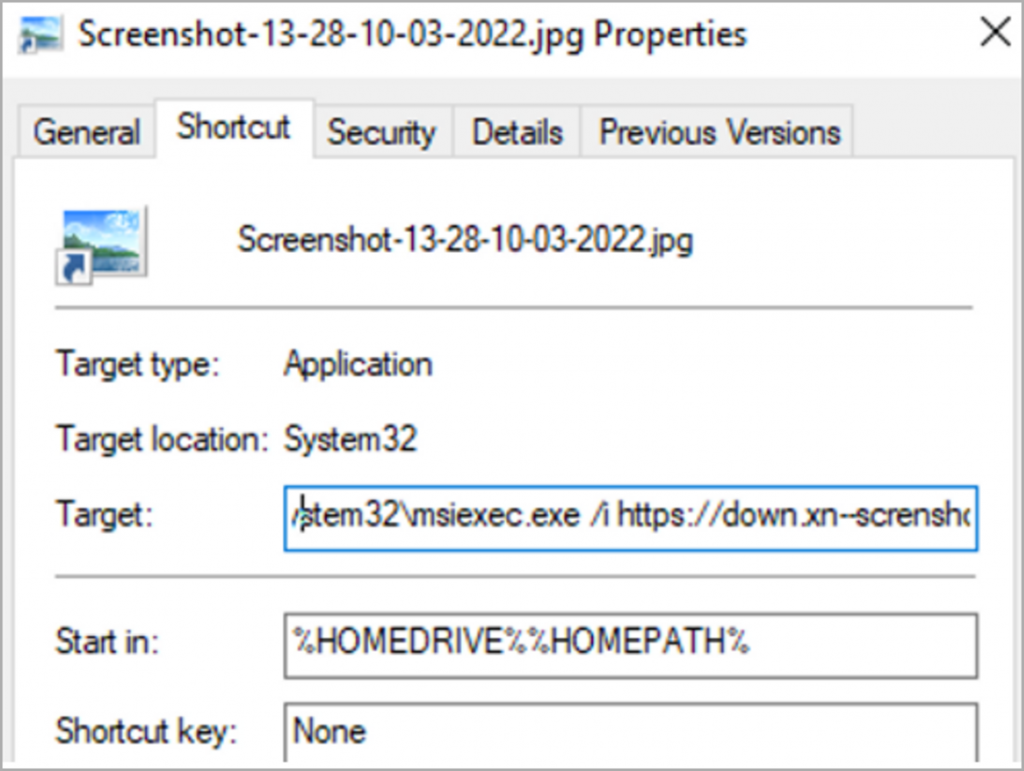
Task: Click the Start in: label
Action: click(x=107, y=641)
